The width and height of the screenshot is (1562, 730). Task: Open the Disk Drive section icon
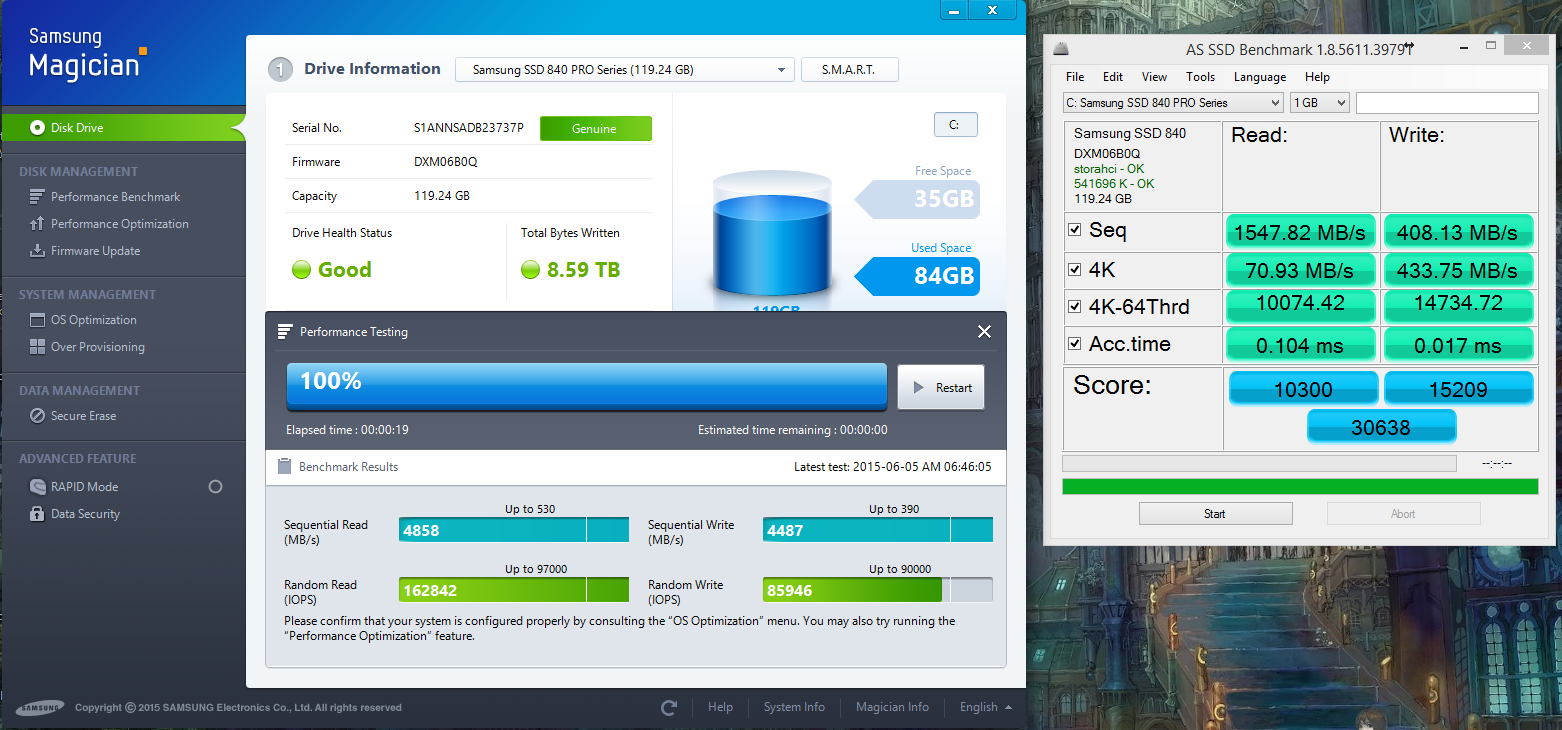coord(38,128)
